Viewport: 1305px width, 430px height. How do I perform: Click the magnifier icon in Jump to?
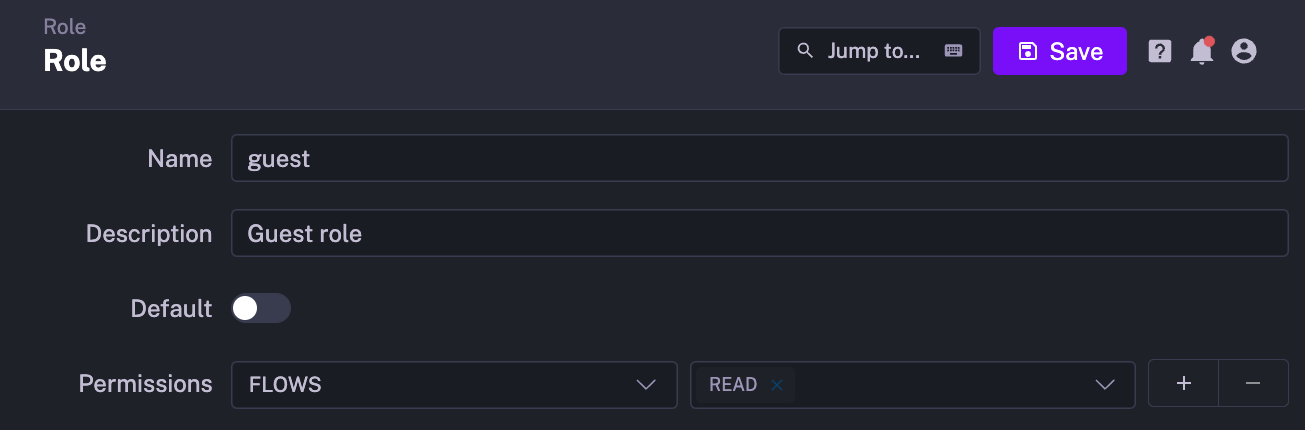coord(805,51)
